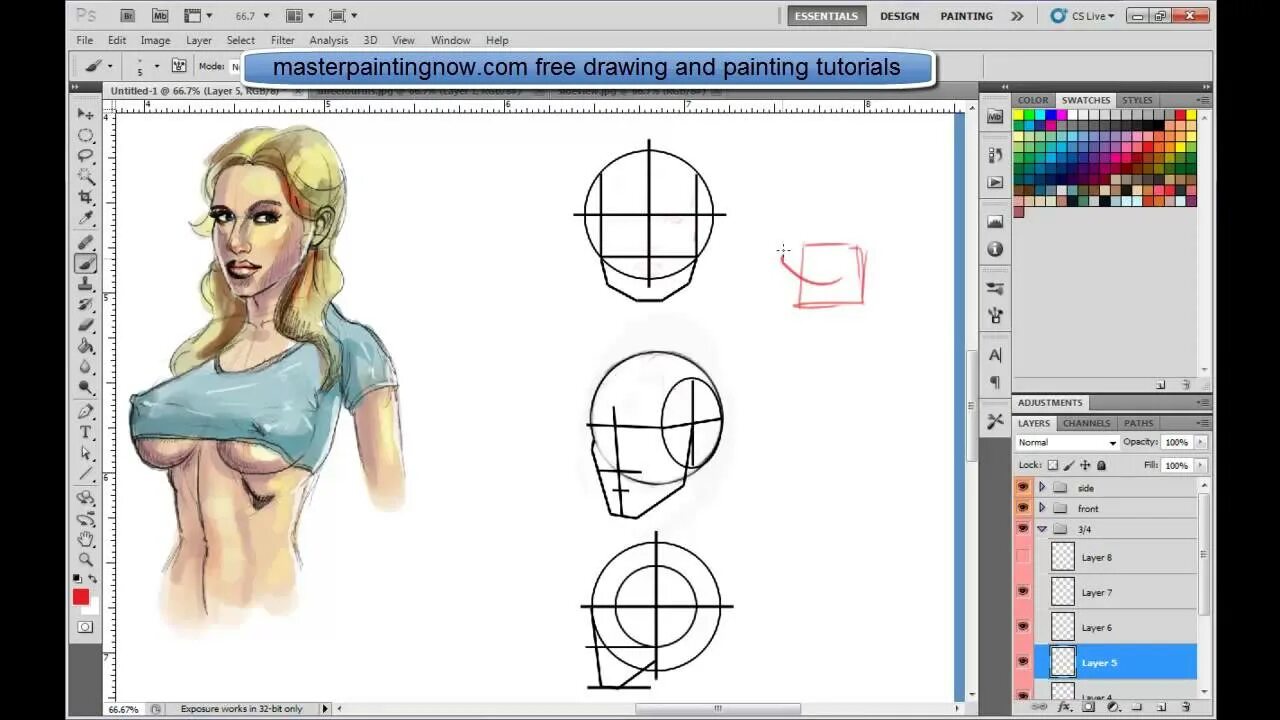Open the Filter menu
This screenshot has width=1280, height=720.
coord(283,40)
